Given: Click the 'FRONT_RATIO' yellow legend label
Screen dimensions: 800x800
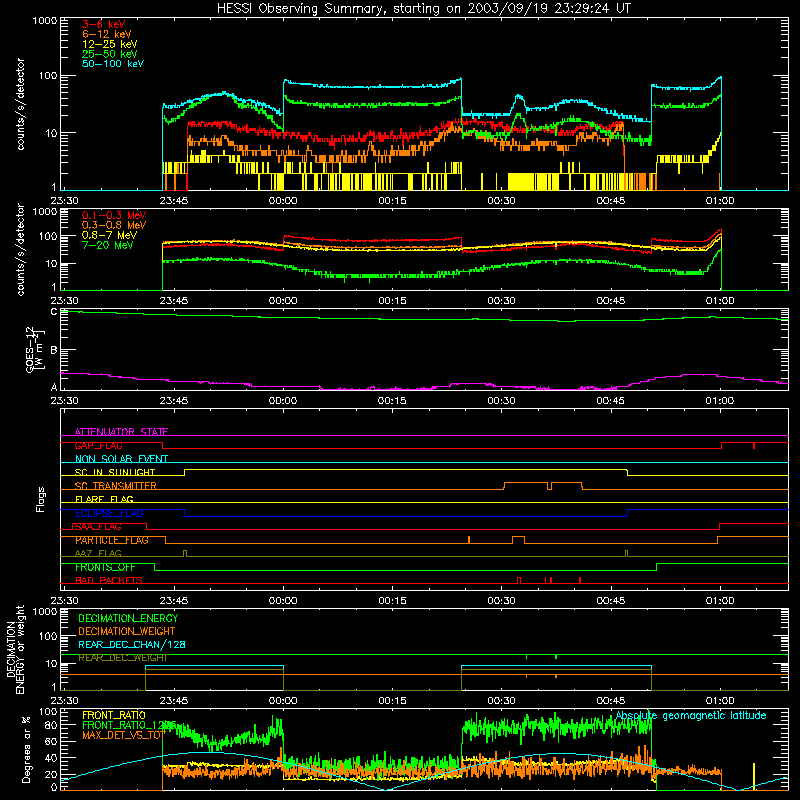Looking at the screenshot, I should click(x=114, y=715).
